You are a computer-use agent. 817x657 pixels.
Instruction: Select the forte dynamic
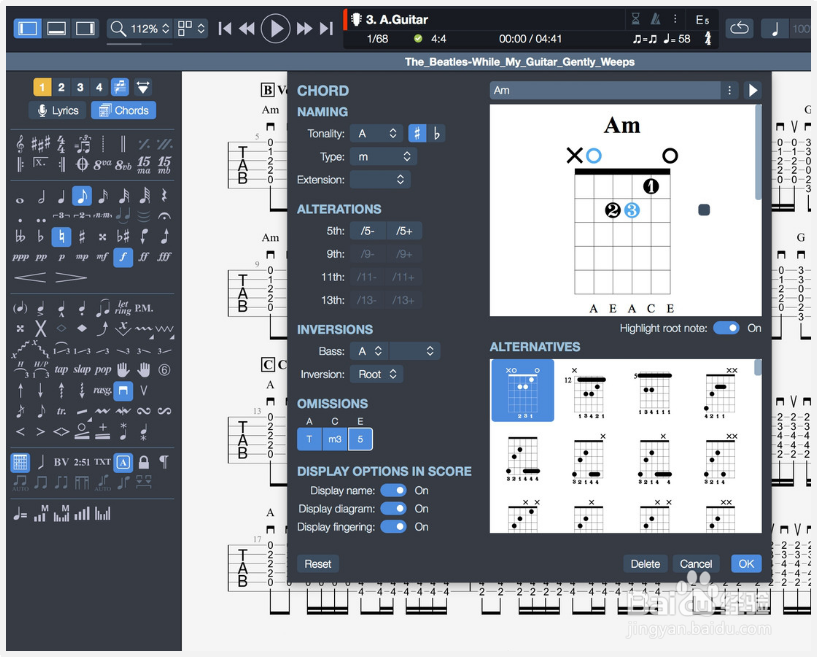123,257
